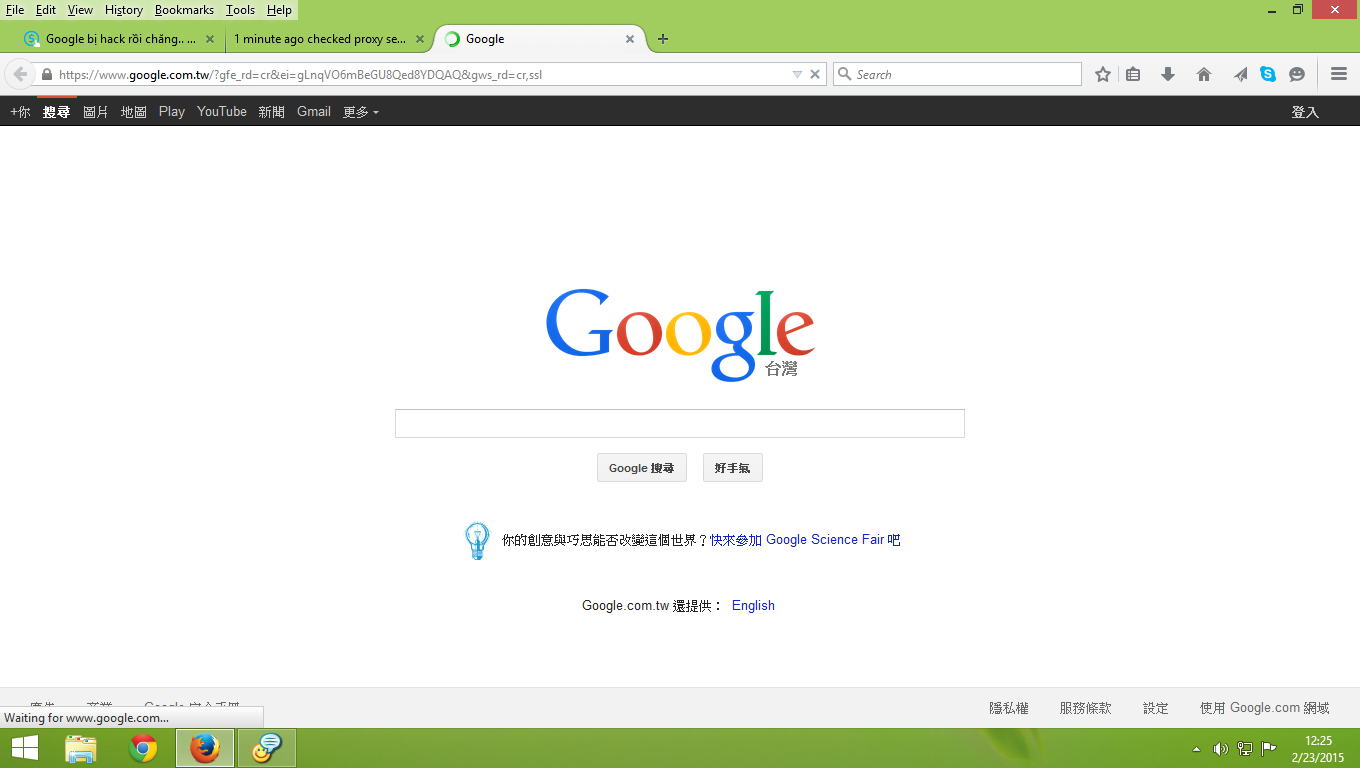This screenshot has height=768, width=1360.
Task: Click the 好手氣 lucky button
Action: click(x=733, y=468)
